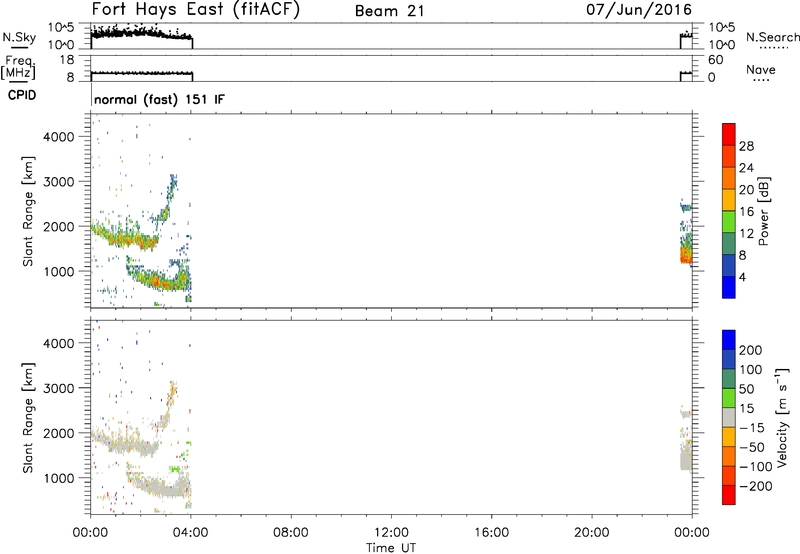Click the date '07/Jun/2016'
Viewport: 800px width, 554px height.
[x=639, y=10]
